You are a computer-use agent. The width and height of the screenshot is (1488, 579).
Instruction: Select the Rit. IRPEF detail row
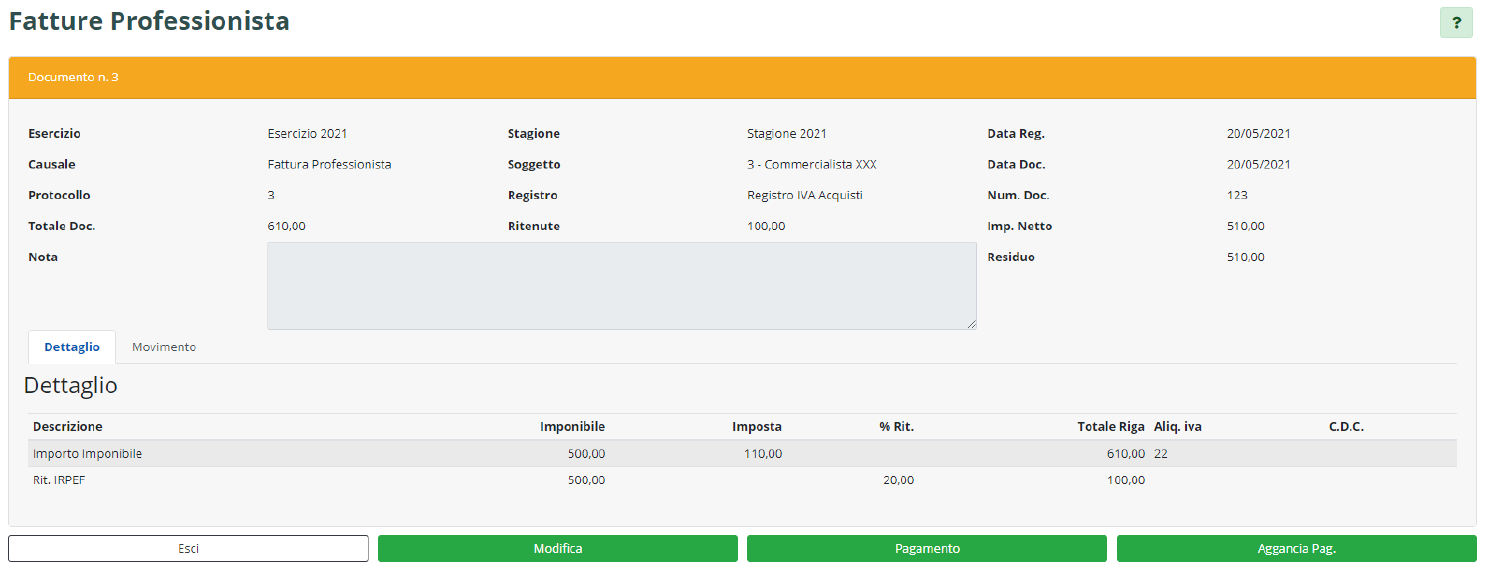(x=56, y=480)
